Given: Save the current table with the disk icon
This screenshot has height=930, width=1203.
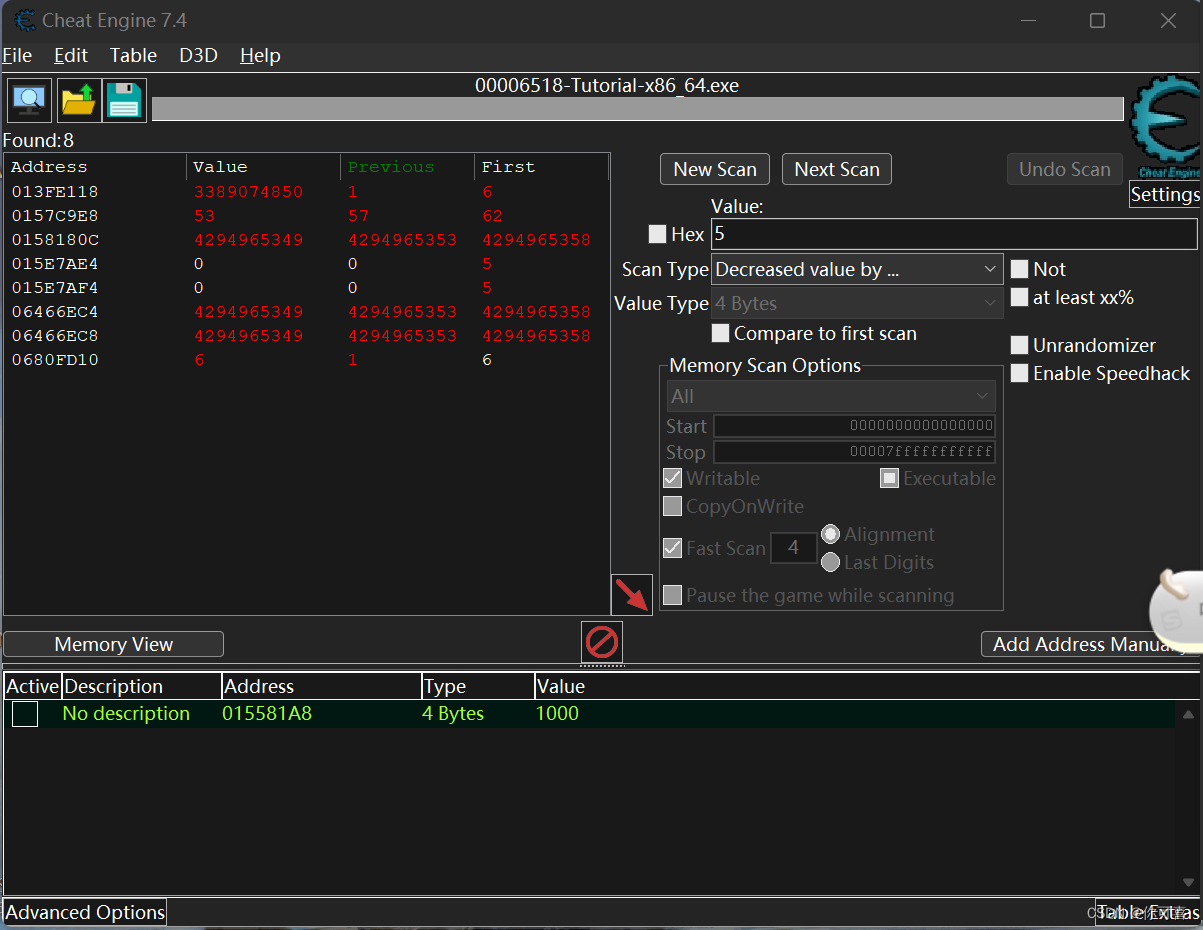Looking at the screenshot, I should click(123, 99).
